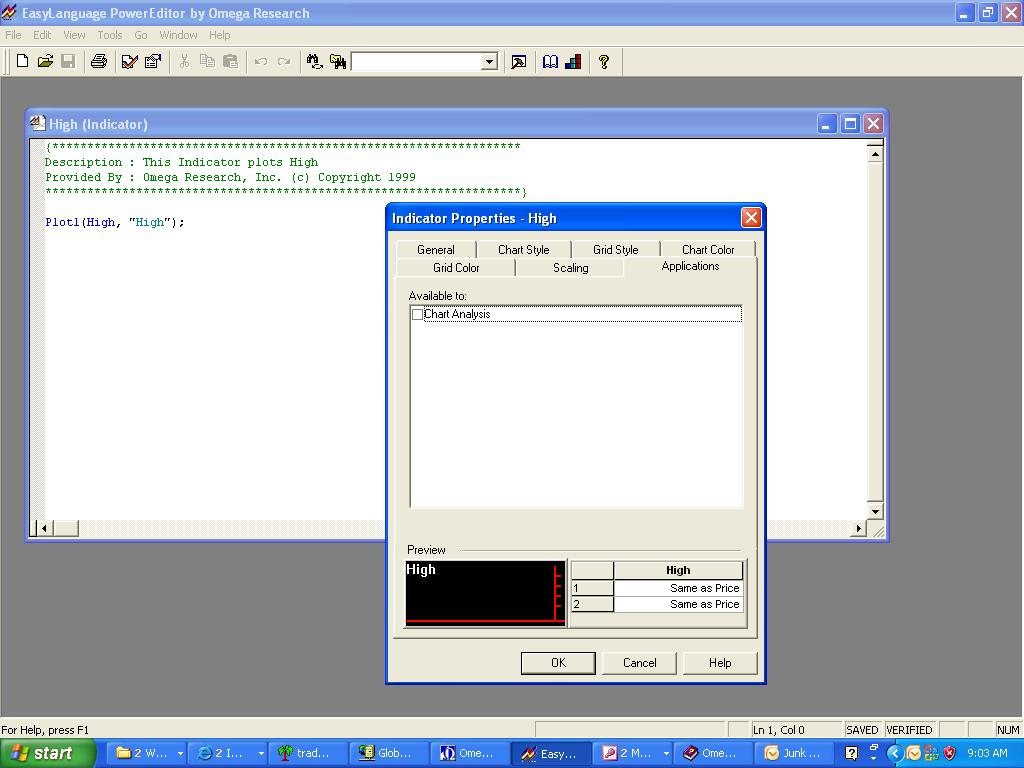This screenshot has width=1024, height=768.
Task: Click the 'Provided By : Omega Research' comment line
Action: (230, 177)
